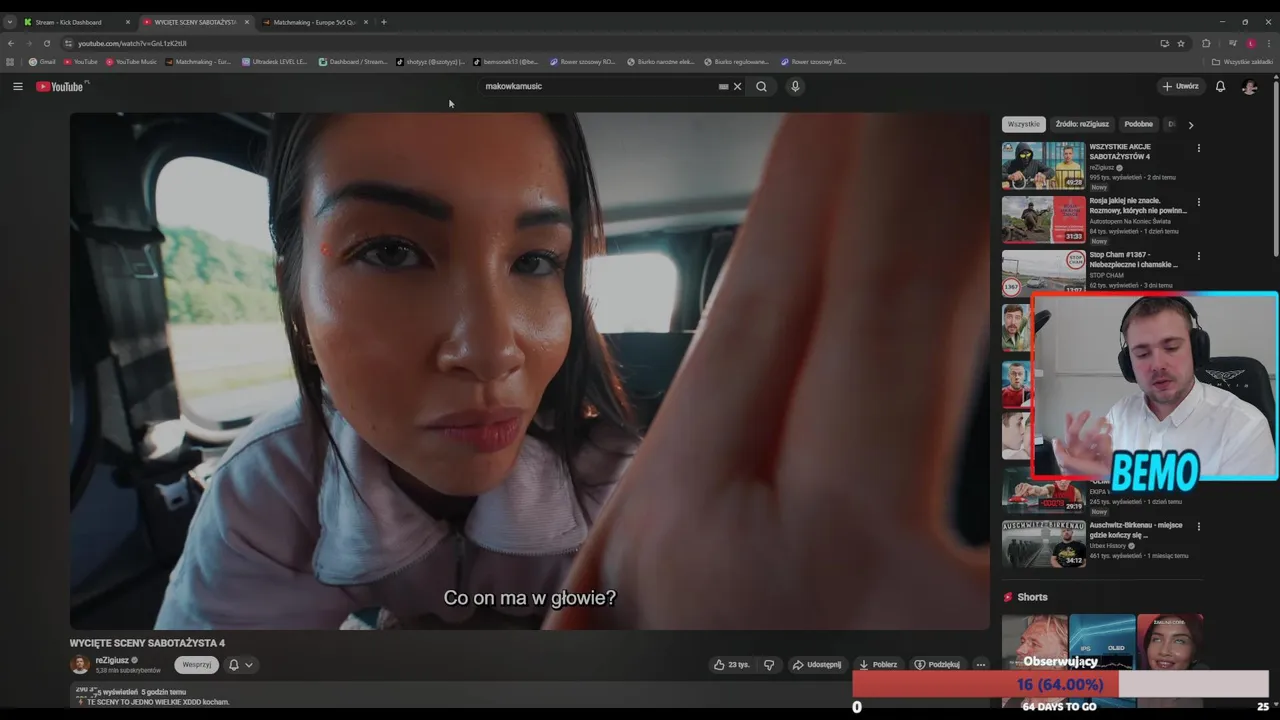Clear the YouTube search query with X

click(x=738, y=86)
